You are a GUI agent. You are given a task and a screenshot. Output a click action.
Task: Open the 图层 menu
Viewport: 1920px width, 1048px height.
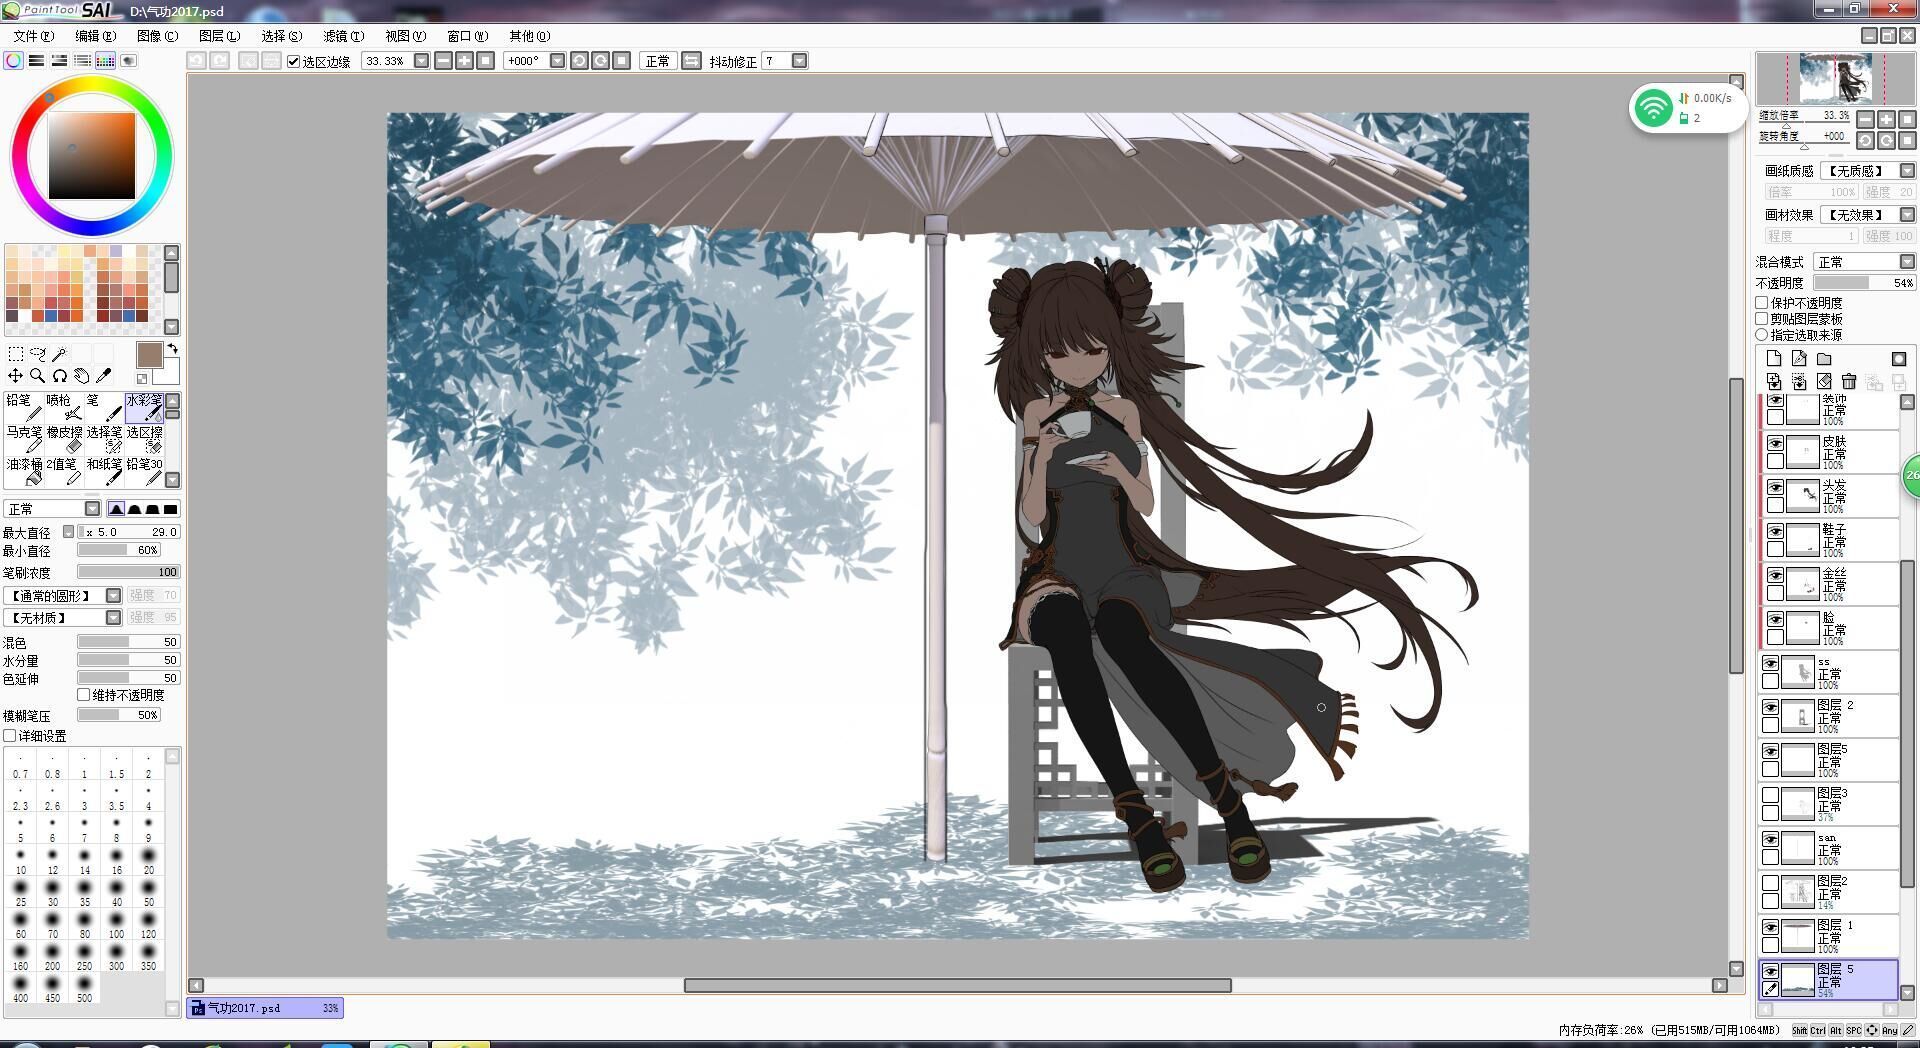220,36
